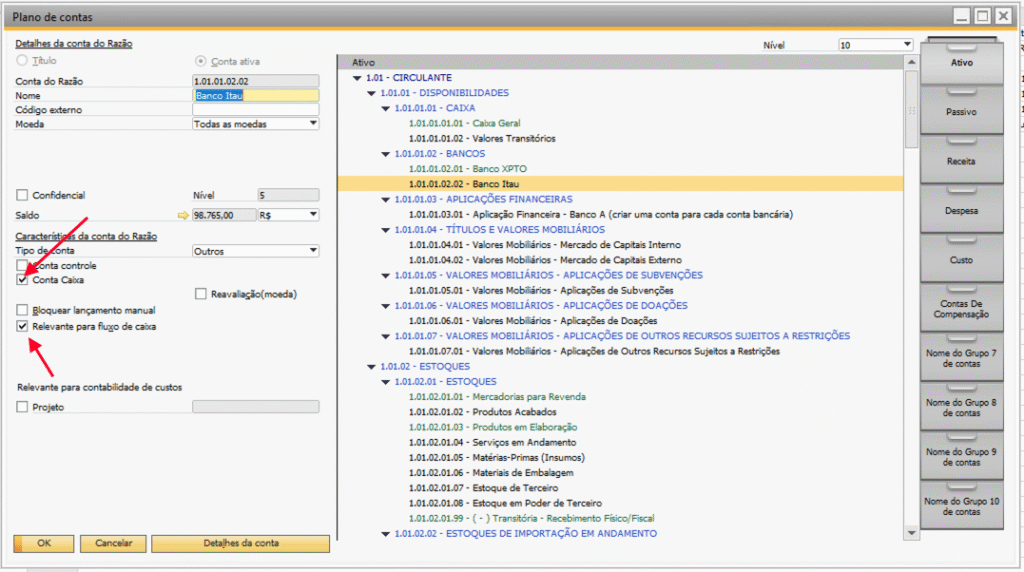Open the Contas De Compensação drawer

pos(961,308)
